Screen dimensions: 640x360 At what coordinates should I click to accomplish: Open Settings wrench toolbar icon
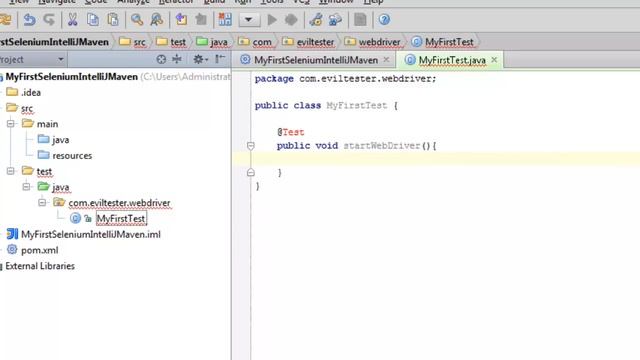[316, 20]
